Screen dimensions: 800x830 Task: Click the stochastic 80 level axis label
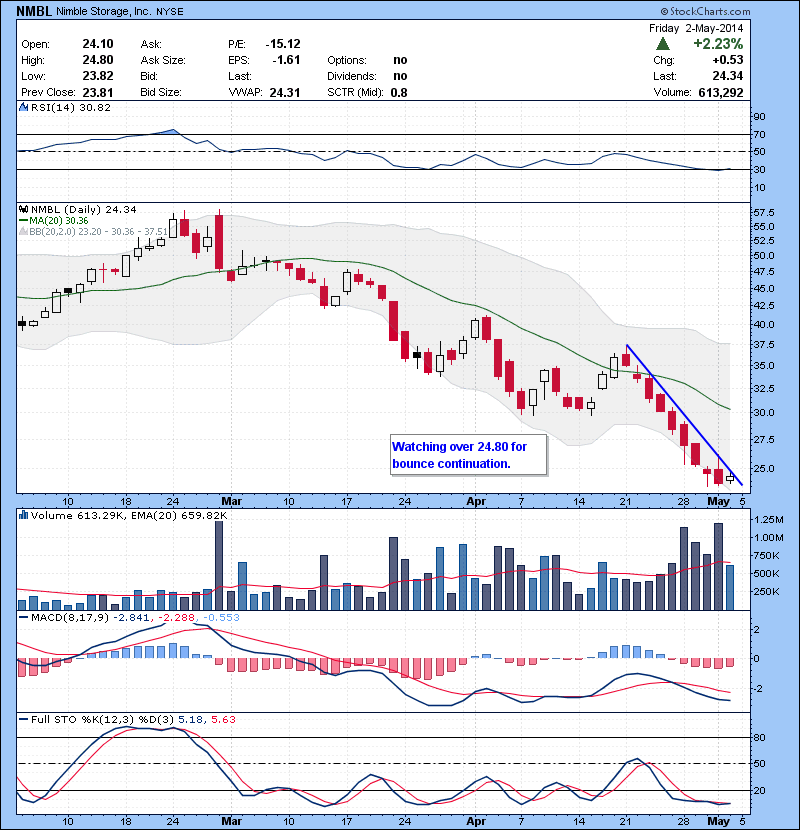[x=760, y=737]
